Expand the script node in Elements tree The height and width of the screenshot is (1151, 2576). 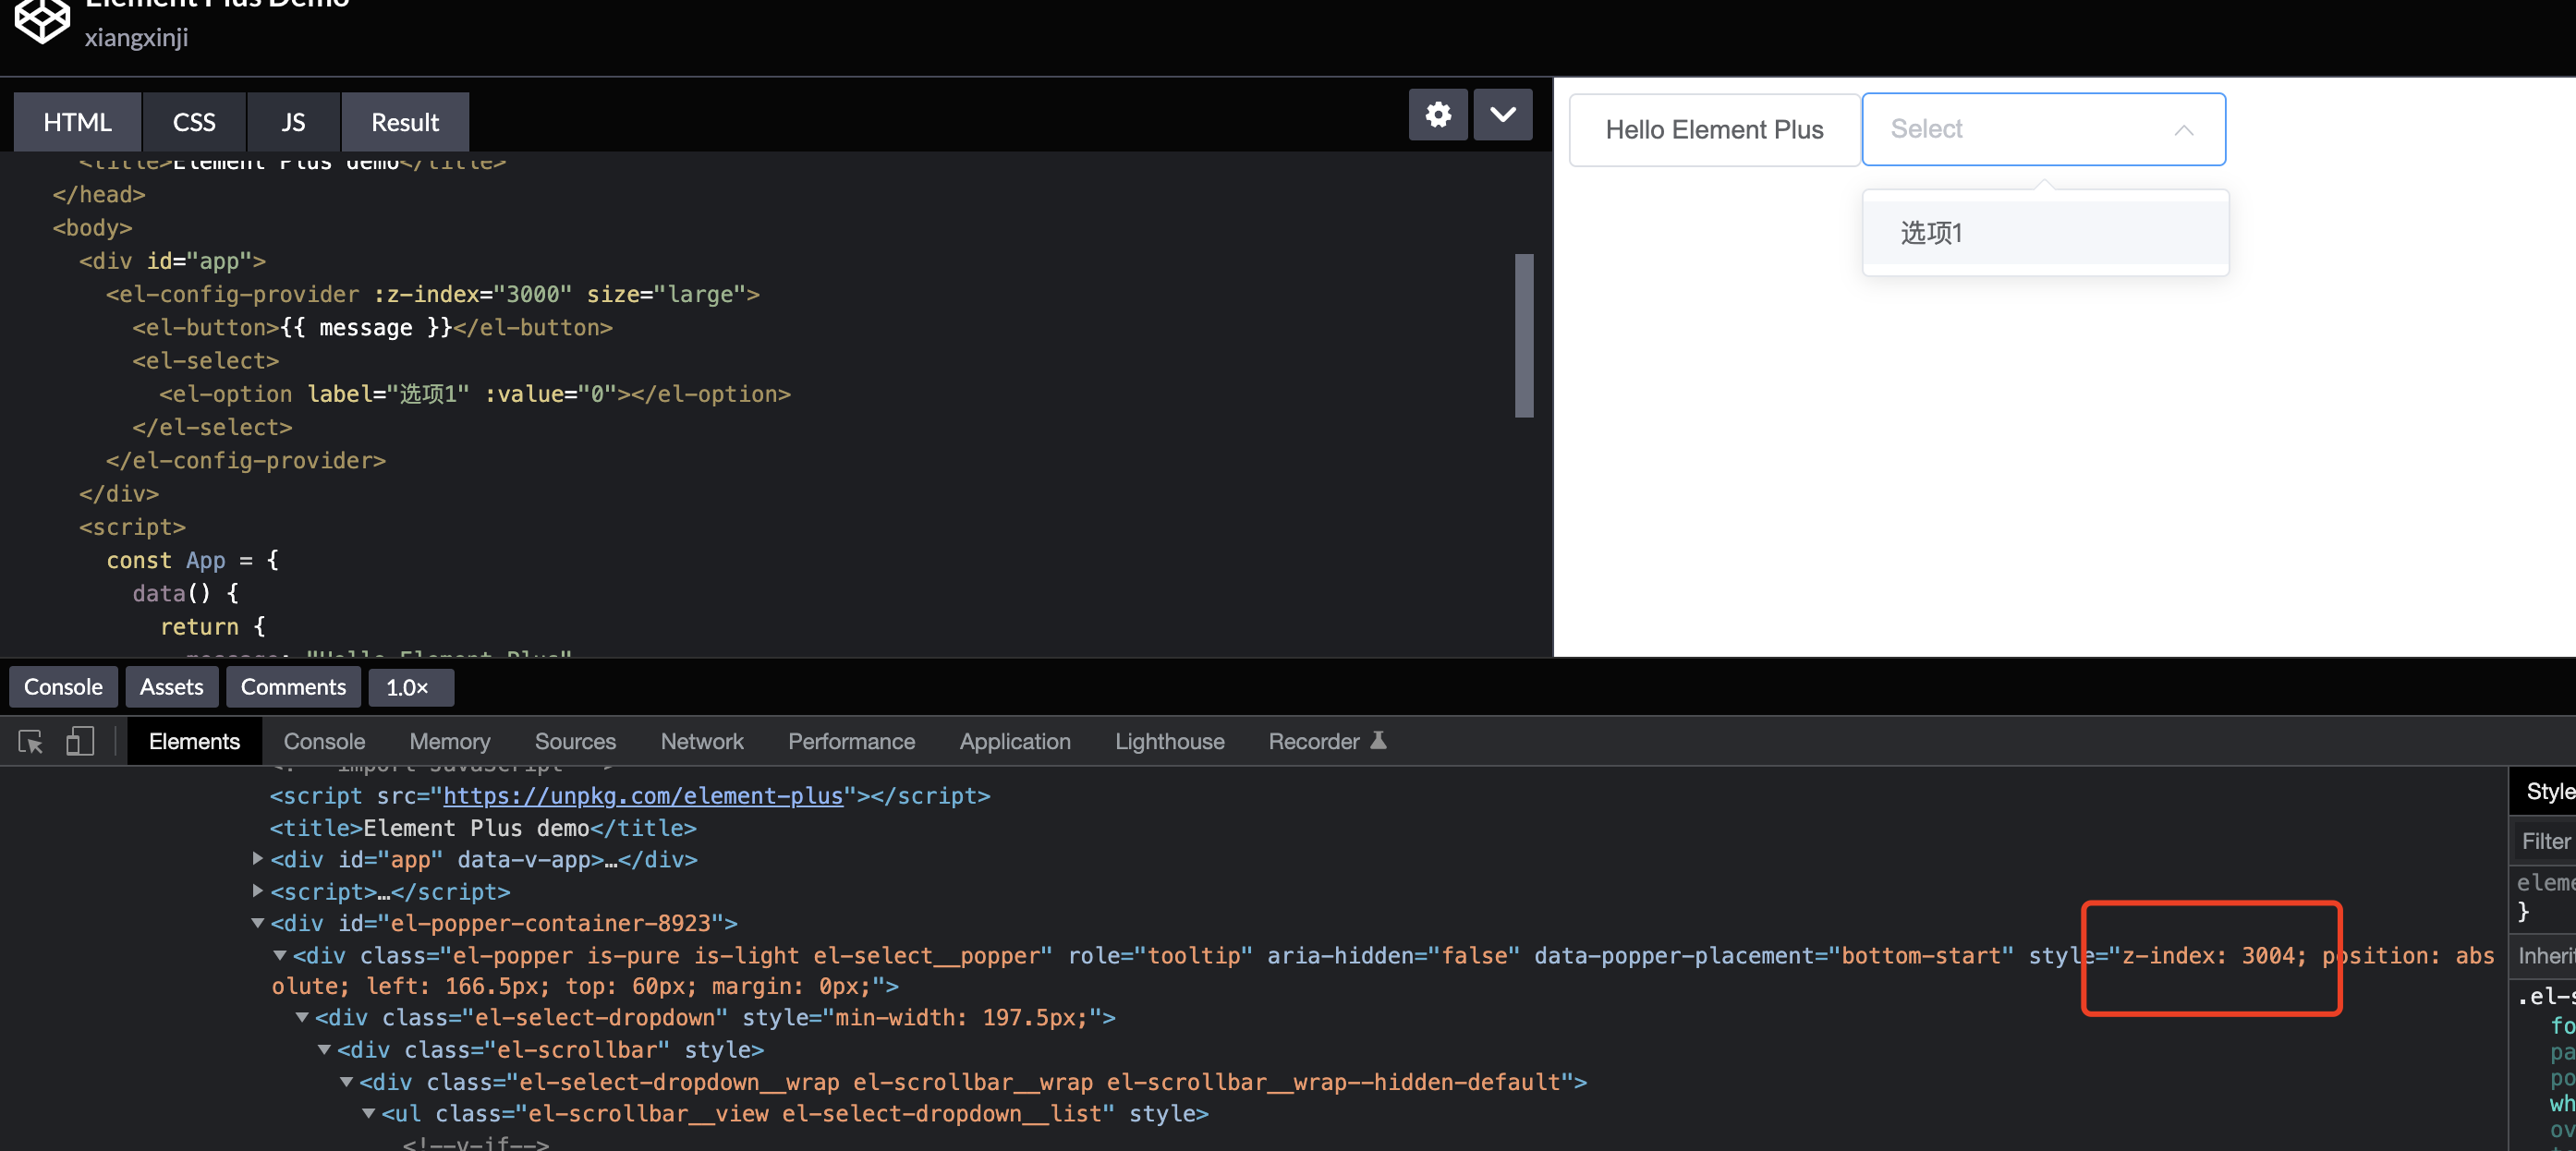tap(257, 891)
